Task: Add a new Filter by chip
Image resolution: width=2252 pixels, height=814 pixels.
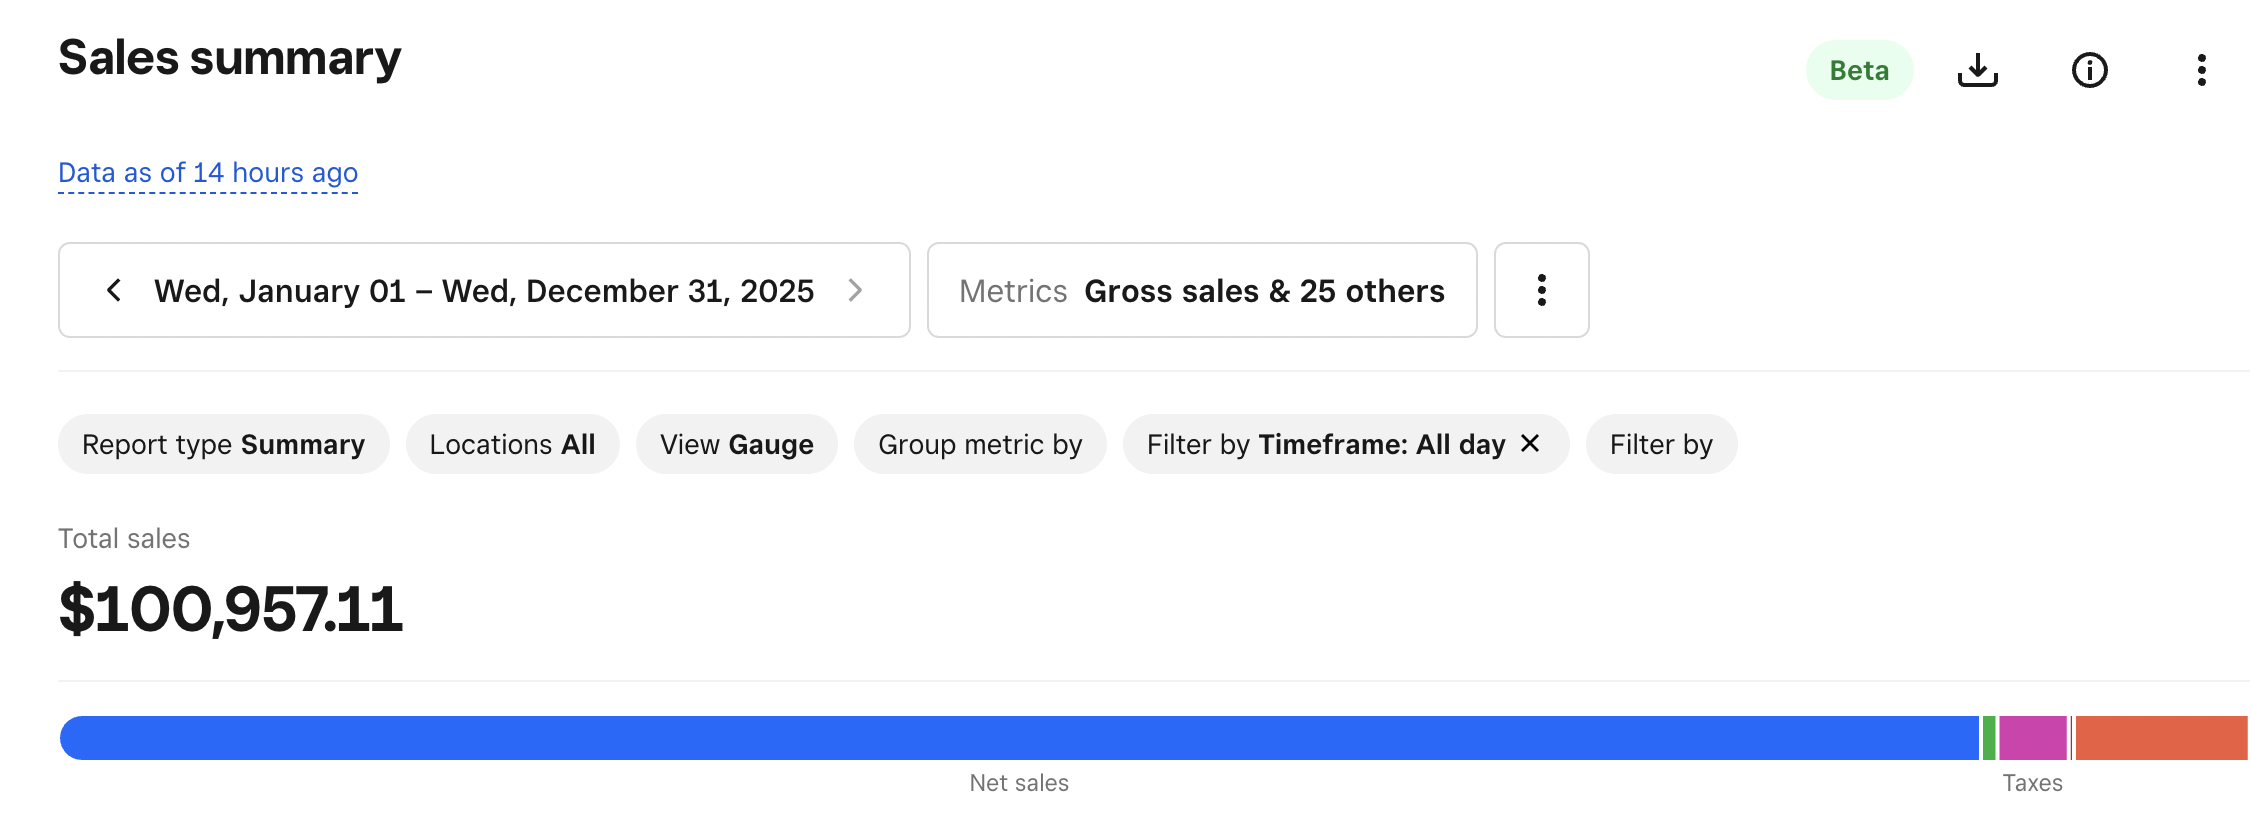Action: 1661,444
